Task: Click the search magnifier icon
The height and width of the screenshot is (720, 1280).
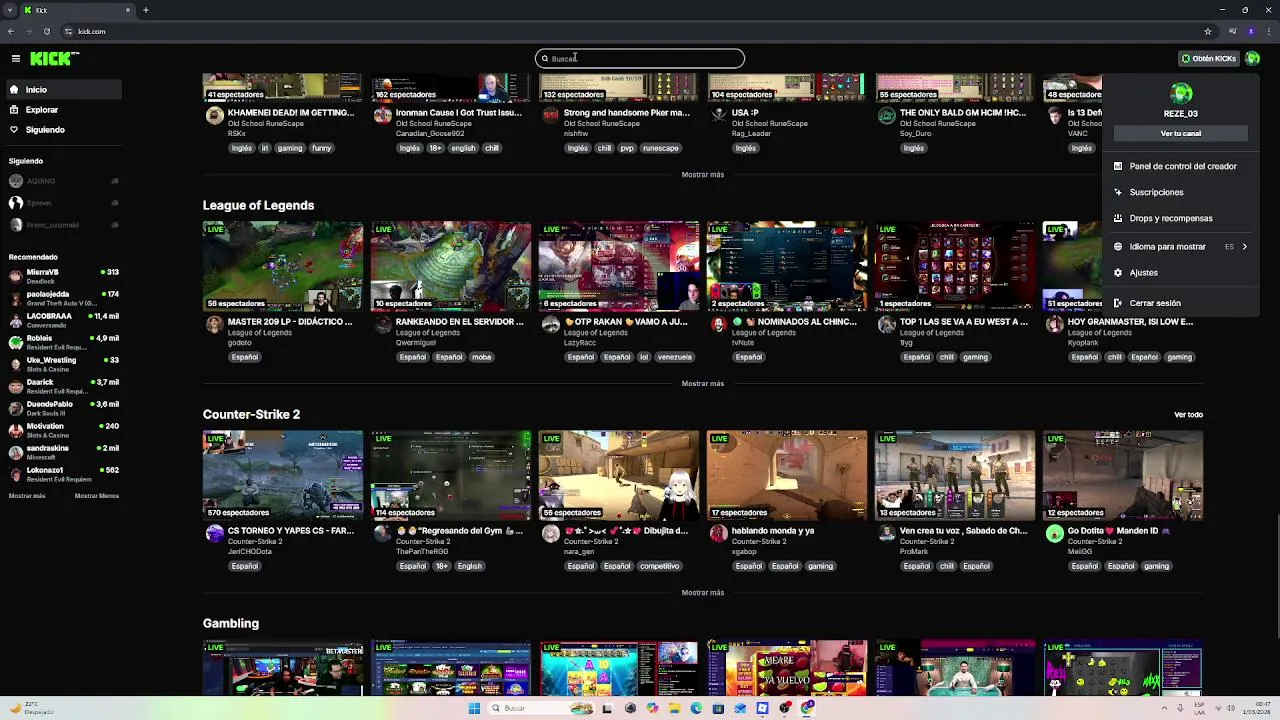Action: 545,59
